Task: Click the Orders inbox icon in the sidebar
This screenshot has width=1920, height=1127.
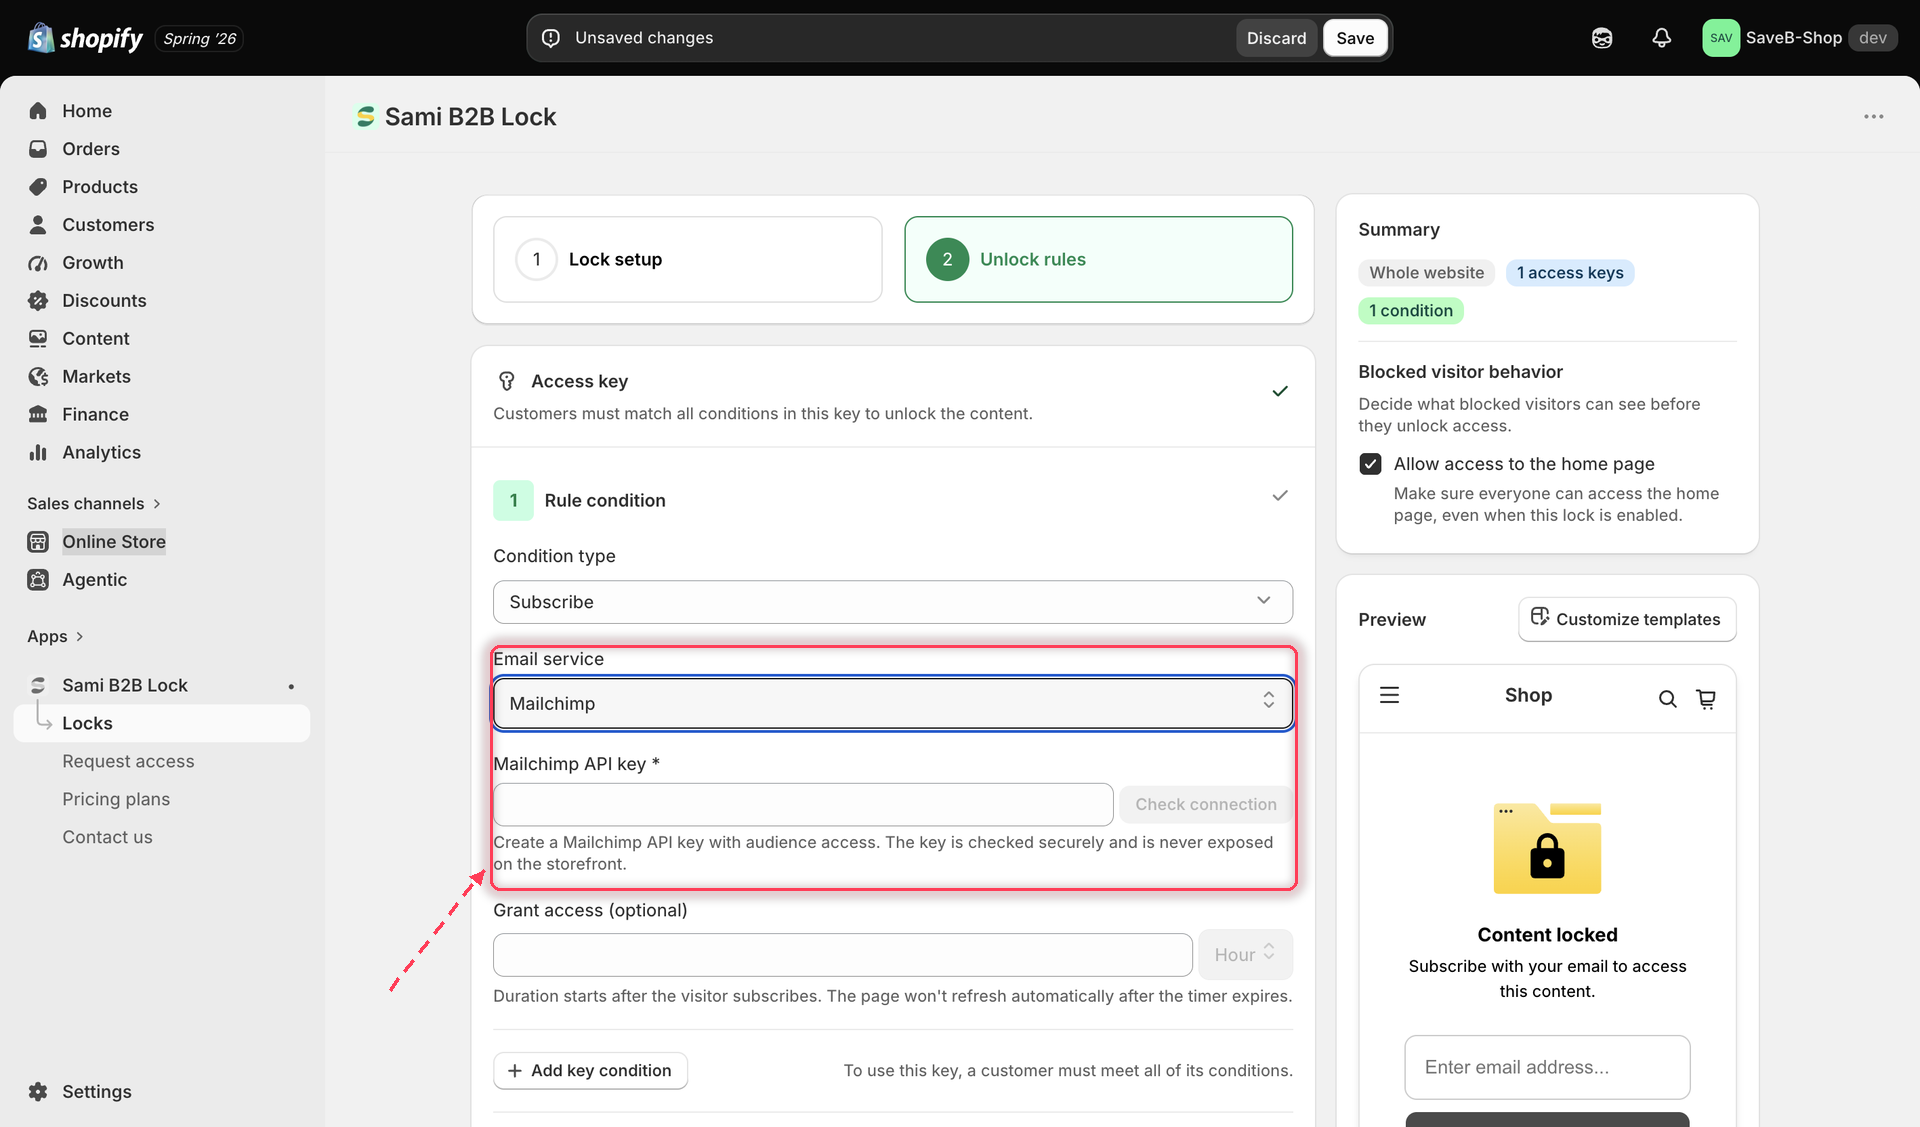Action: click(x=38, y=149)
